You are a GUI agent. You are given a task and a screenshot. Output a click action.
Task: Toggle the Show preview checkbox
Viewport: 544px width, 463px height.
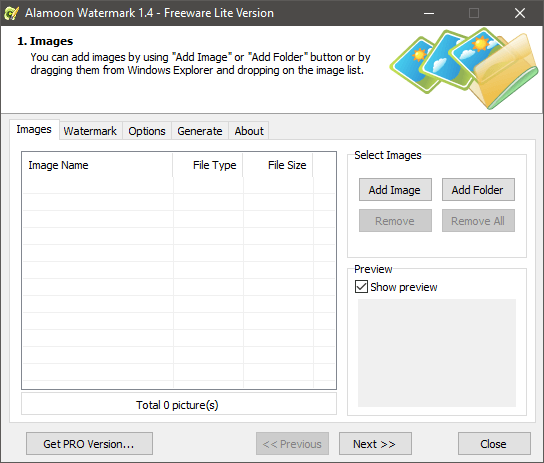coord(361,287)
